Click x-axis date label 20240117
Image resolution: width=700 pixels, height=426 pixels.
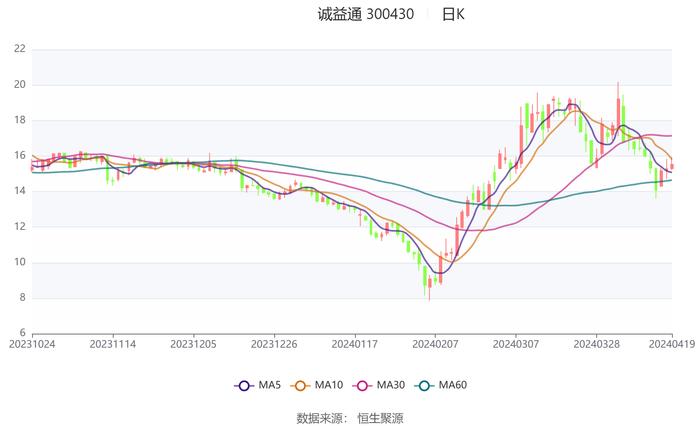click(354, 344)
